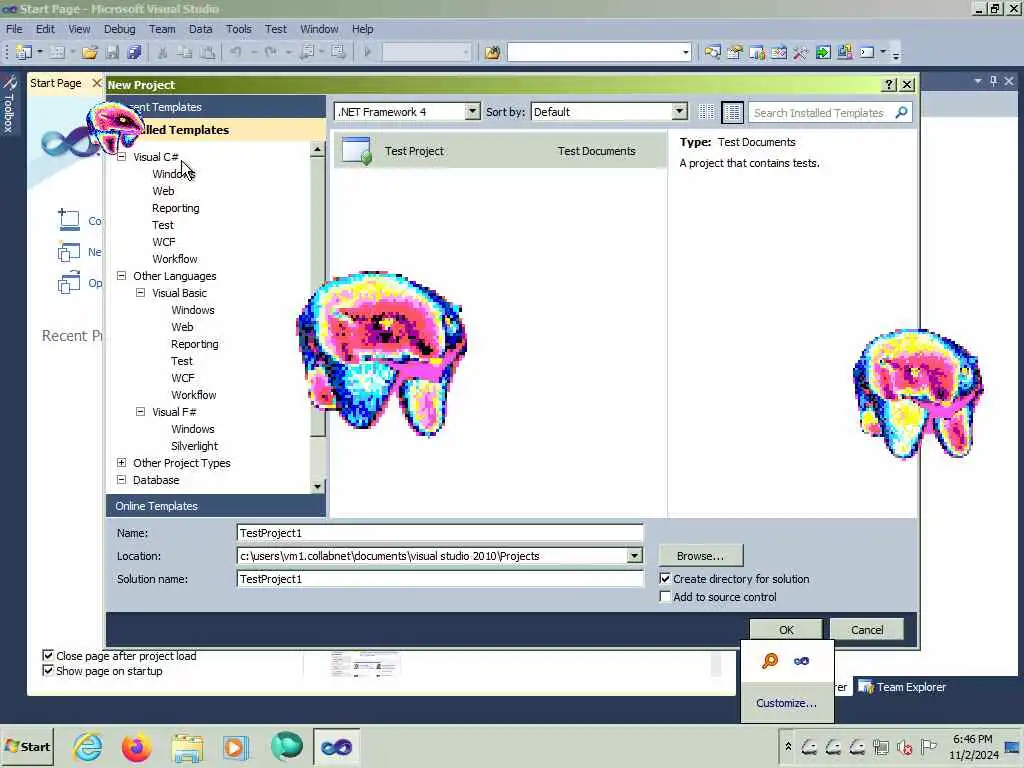Click the Redo toolbar icon
The width and height of the screenshot is (1024, 768).
[x=270, y=52]
